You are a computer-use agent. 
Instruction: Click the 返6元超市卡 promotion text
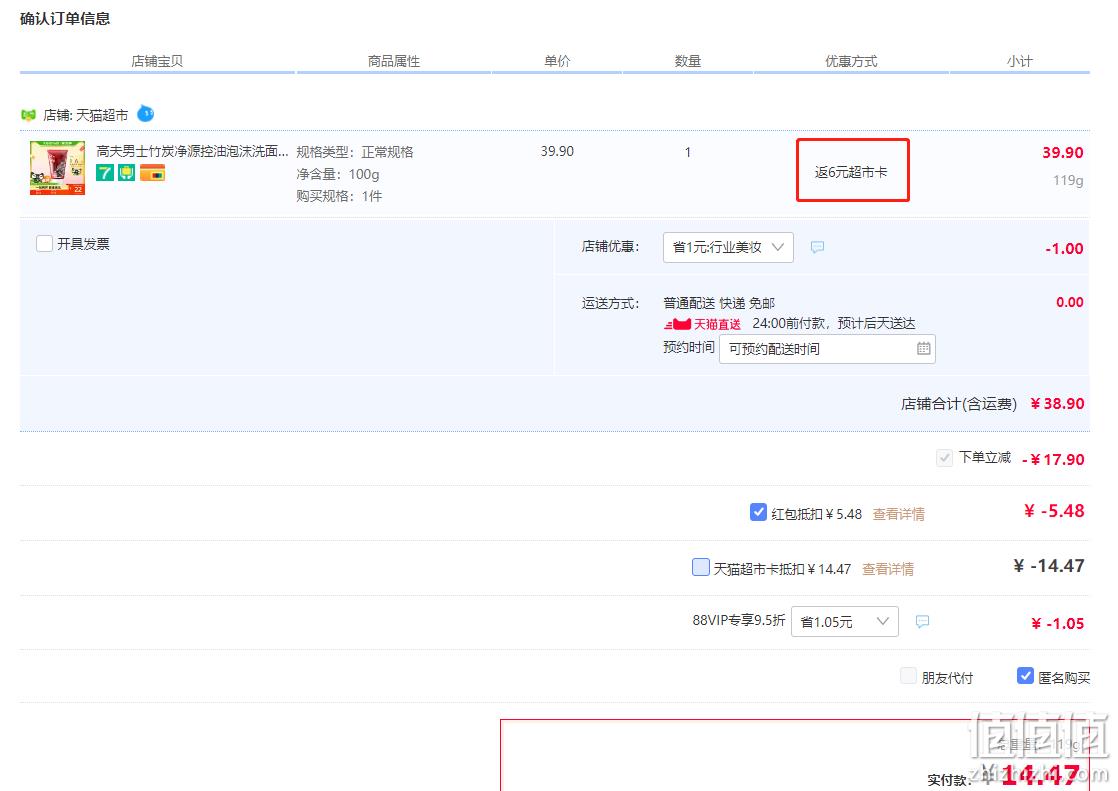tap(851, 172)
